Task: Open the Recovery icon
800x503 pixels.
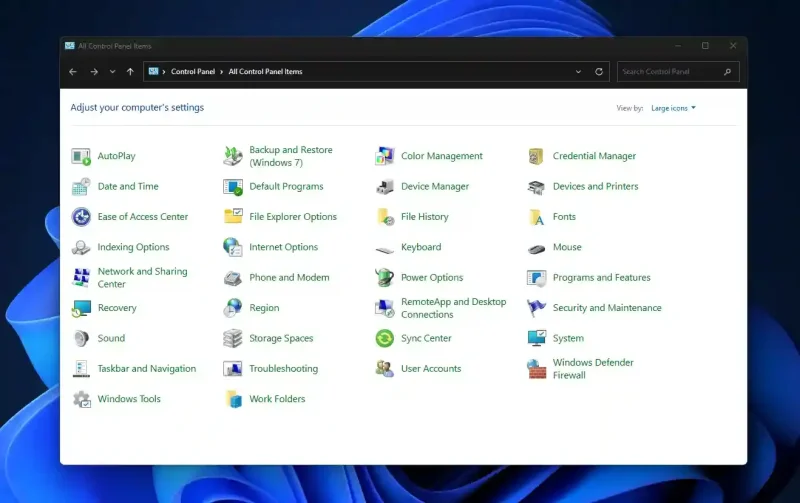Action: pyautogui.click(x=81, y=308)
